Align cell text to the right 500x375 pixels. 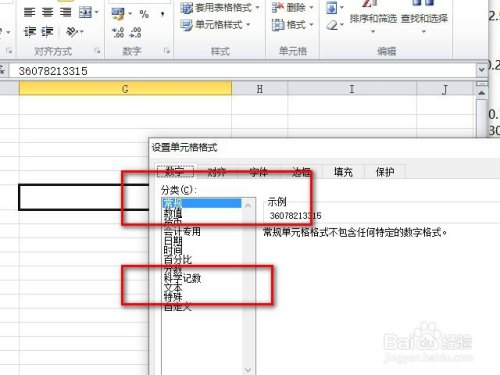[x=66, y=13]
